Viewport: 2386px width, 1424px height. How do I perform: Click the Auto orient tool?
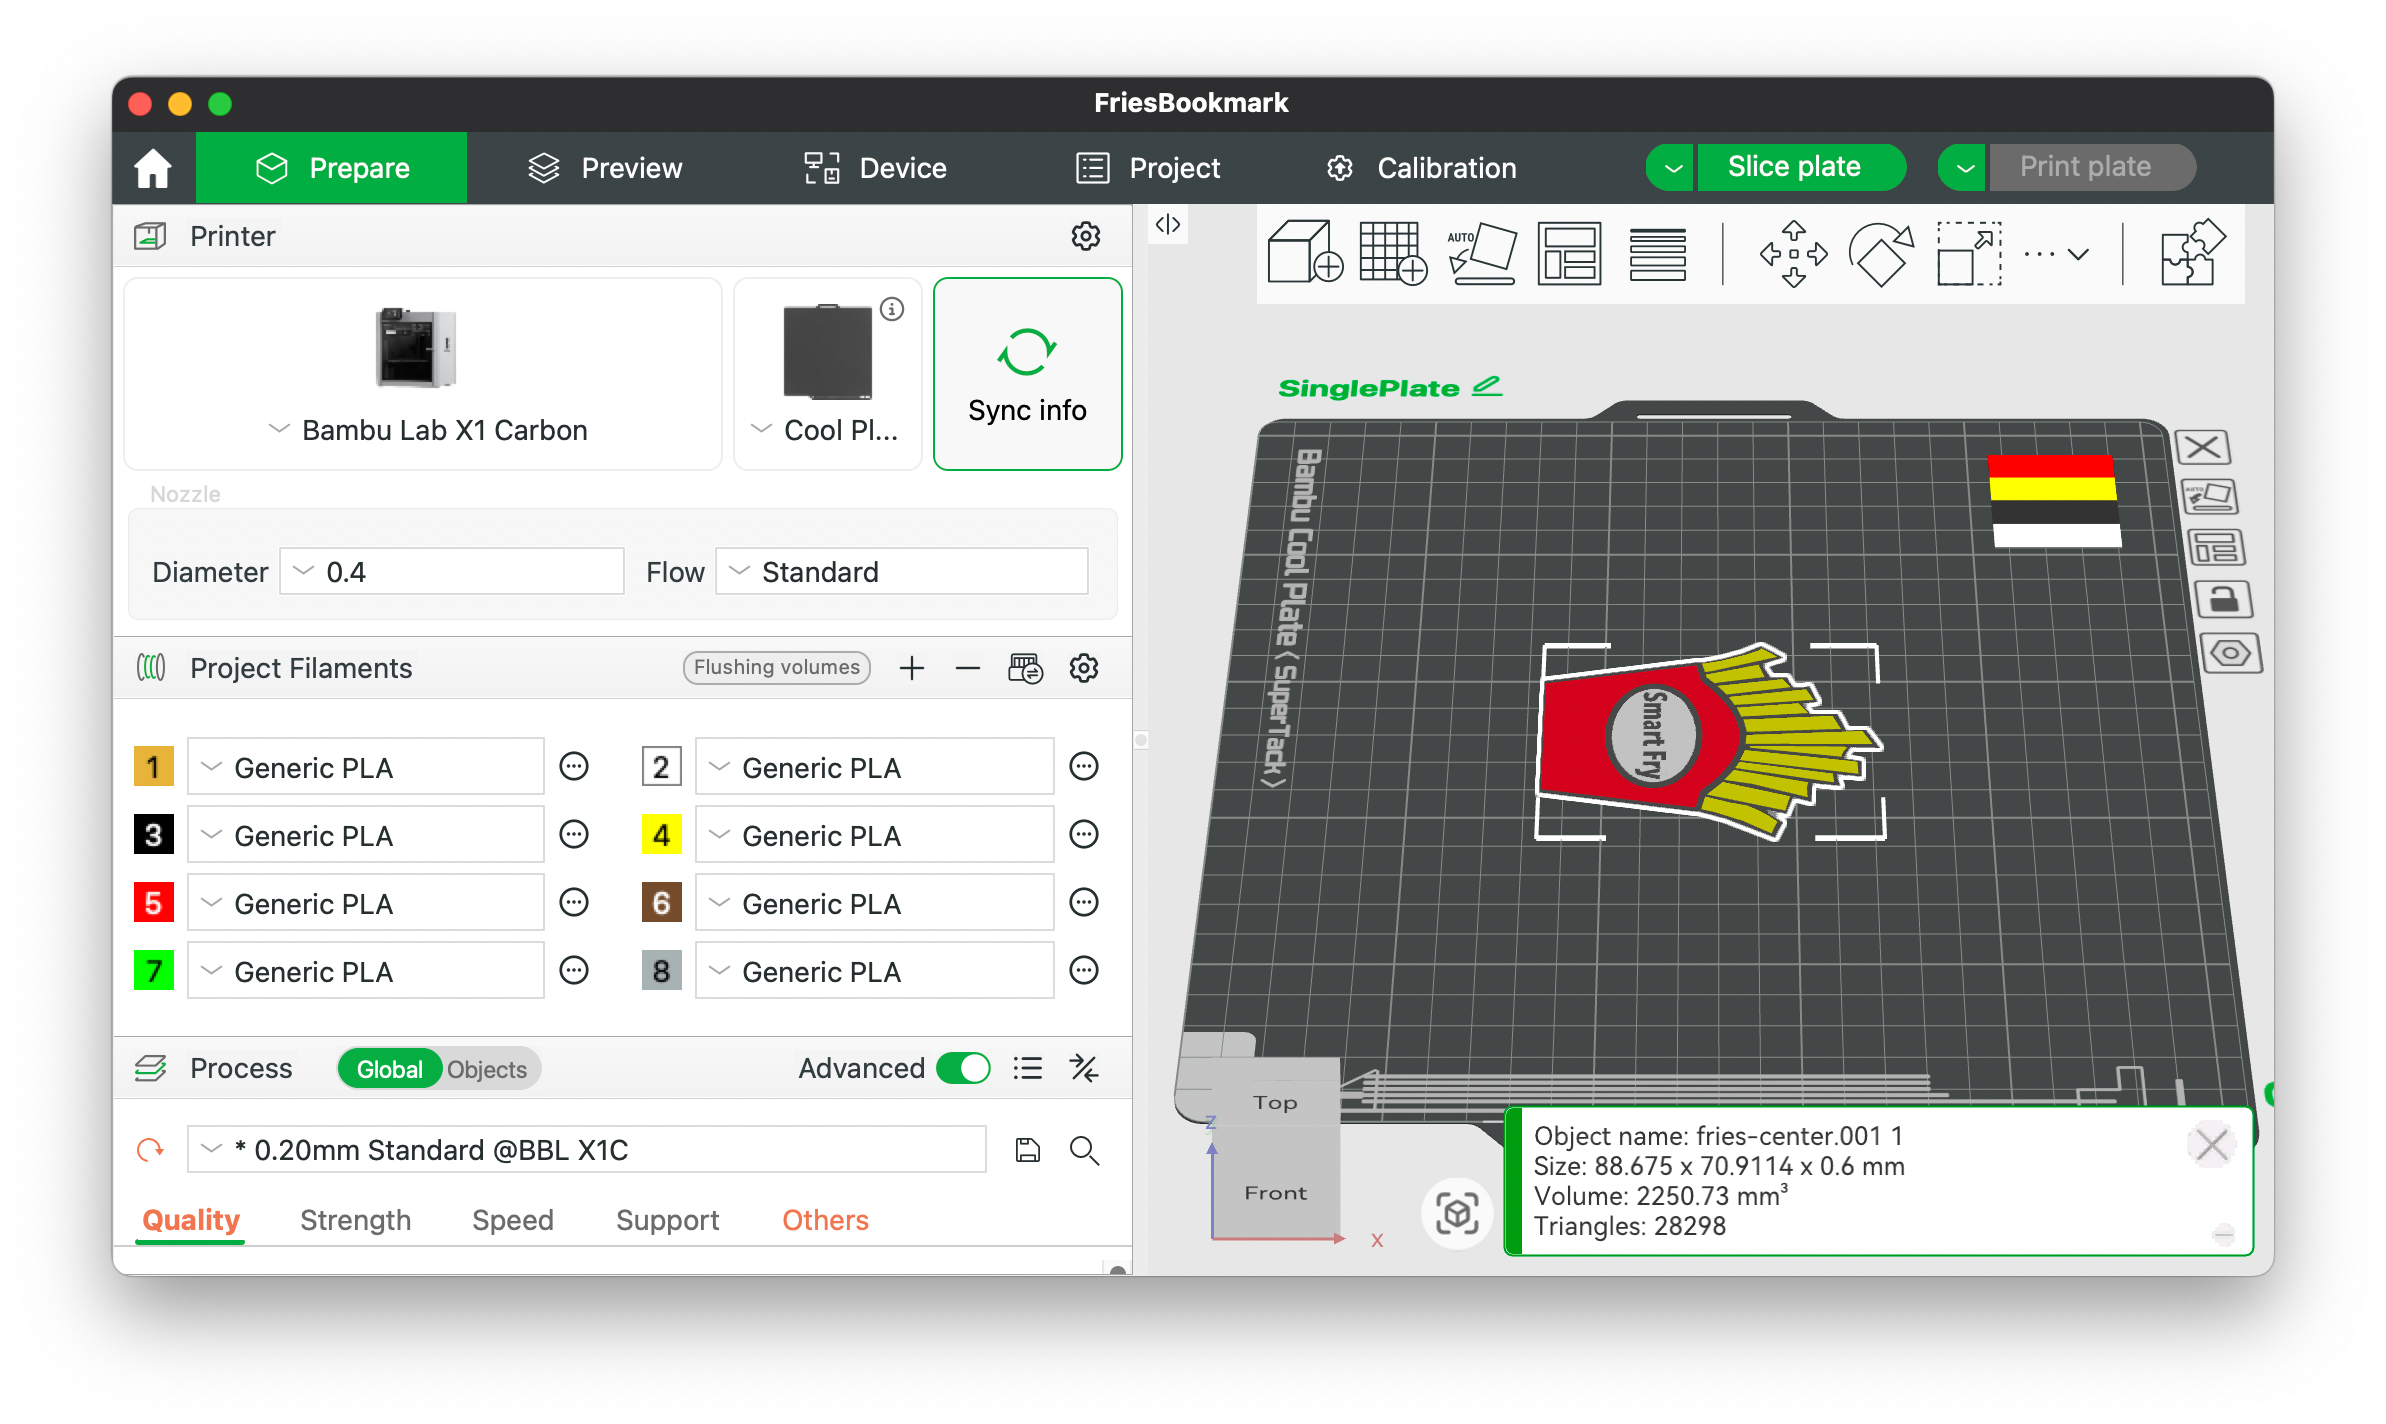tap(1481, 253)
